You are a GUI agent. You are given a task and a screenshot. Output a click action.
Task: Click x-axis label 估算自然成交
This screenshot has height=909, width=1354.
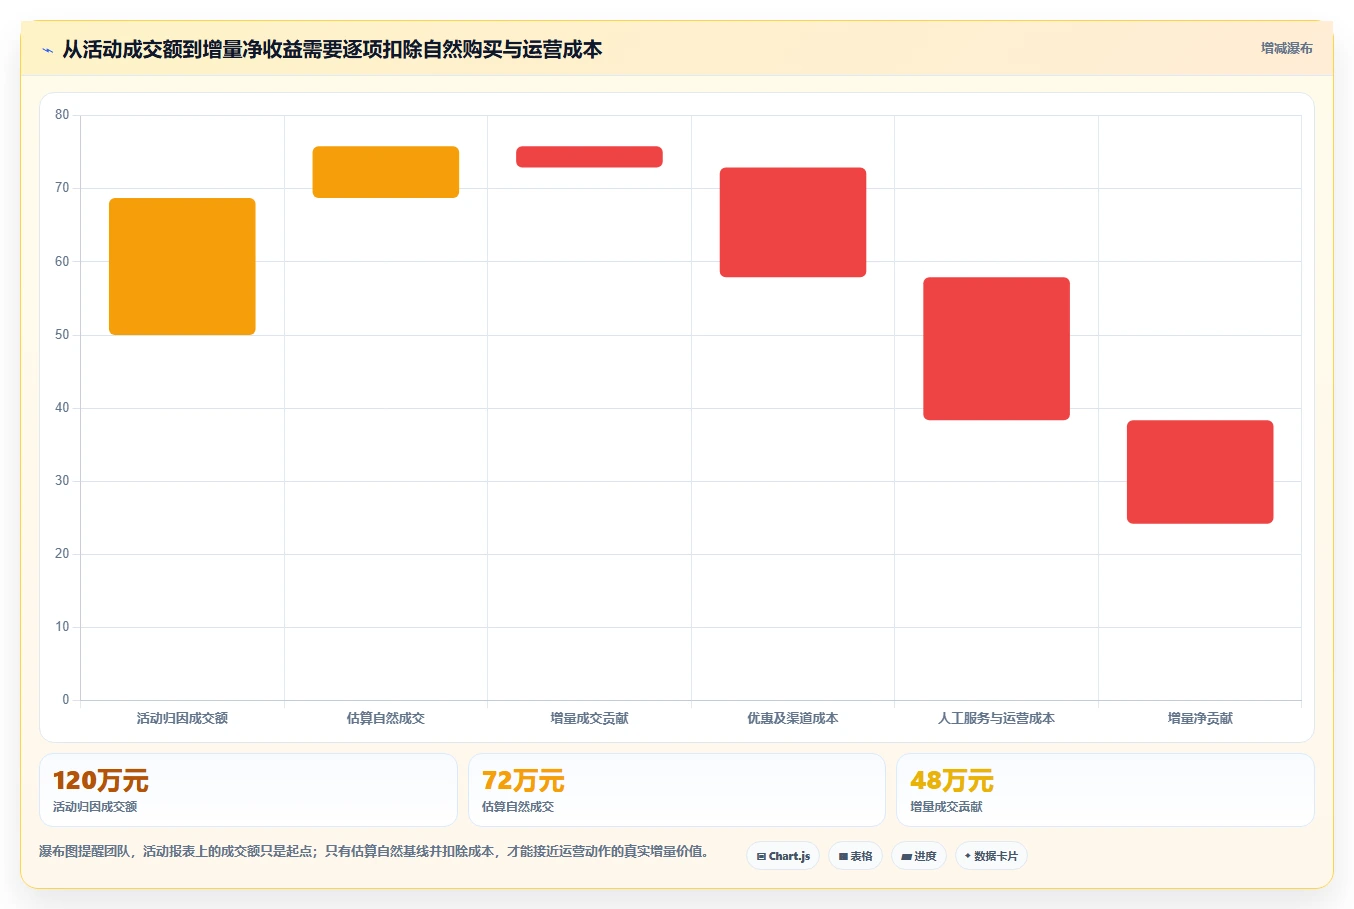click(386, 718)
